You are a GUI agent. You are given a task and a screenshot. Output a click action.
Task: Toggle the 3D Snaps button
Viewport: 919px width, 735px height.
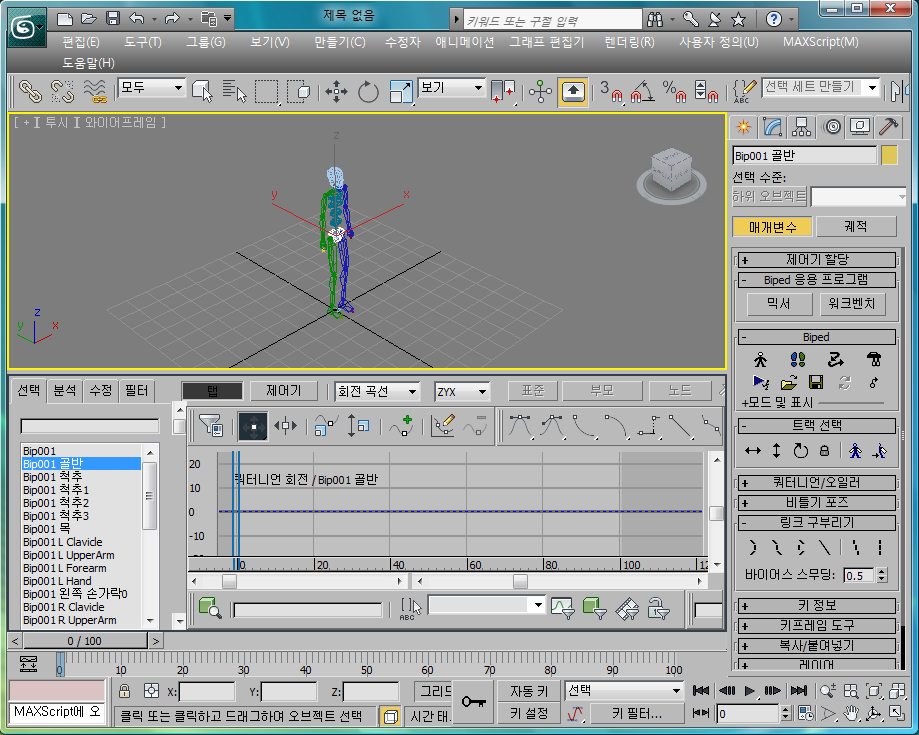(610, 92)
